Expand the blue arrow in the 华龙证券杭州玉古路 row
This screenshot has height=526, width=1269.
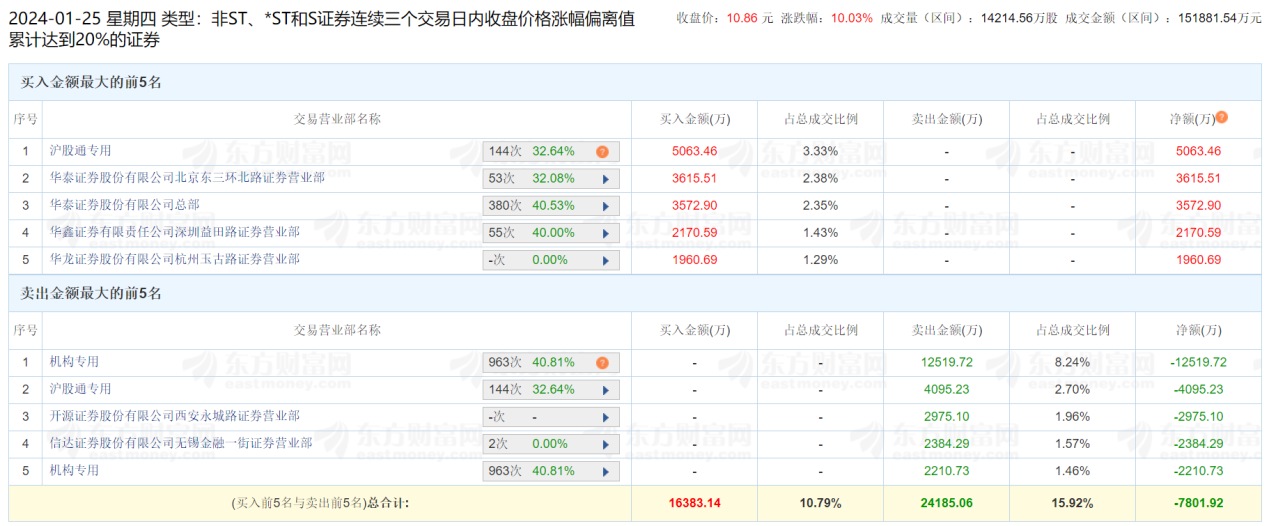[605, 260]
